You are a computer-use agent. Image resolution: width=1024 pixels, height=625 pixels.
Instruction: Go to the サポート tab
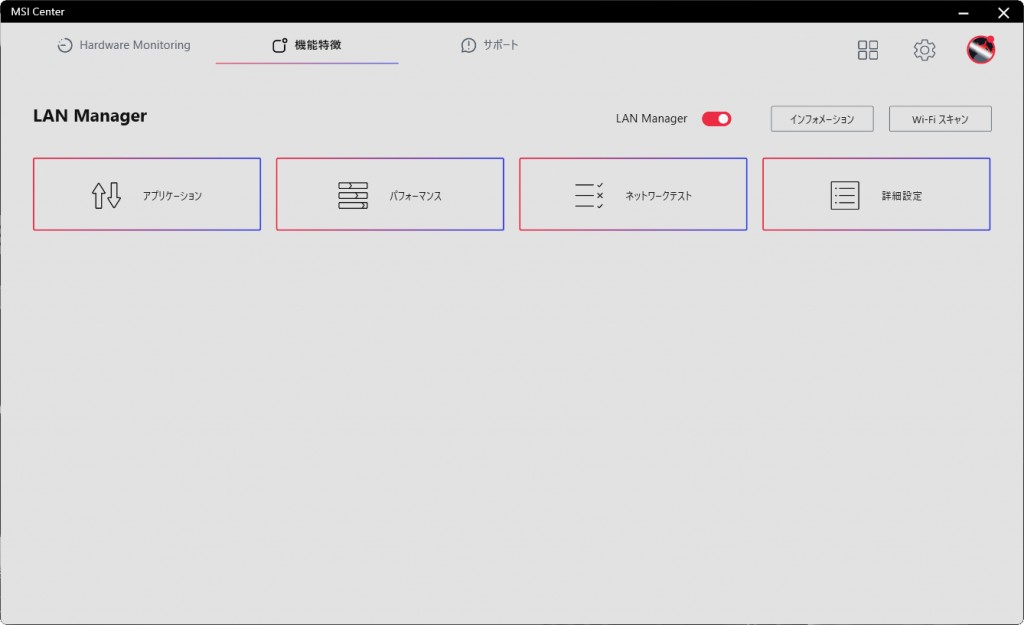(x=490, y=46)
